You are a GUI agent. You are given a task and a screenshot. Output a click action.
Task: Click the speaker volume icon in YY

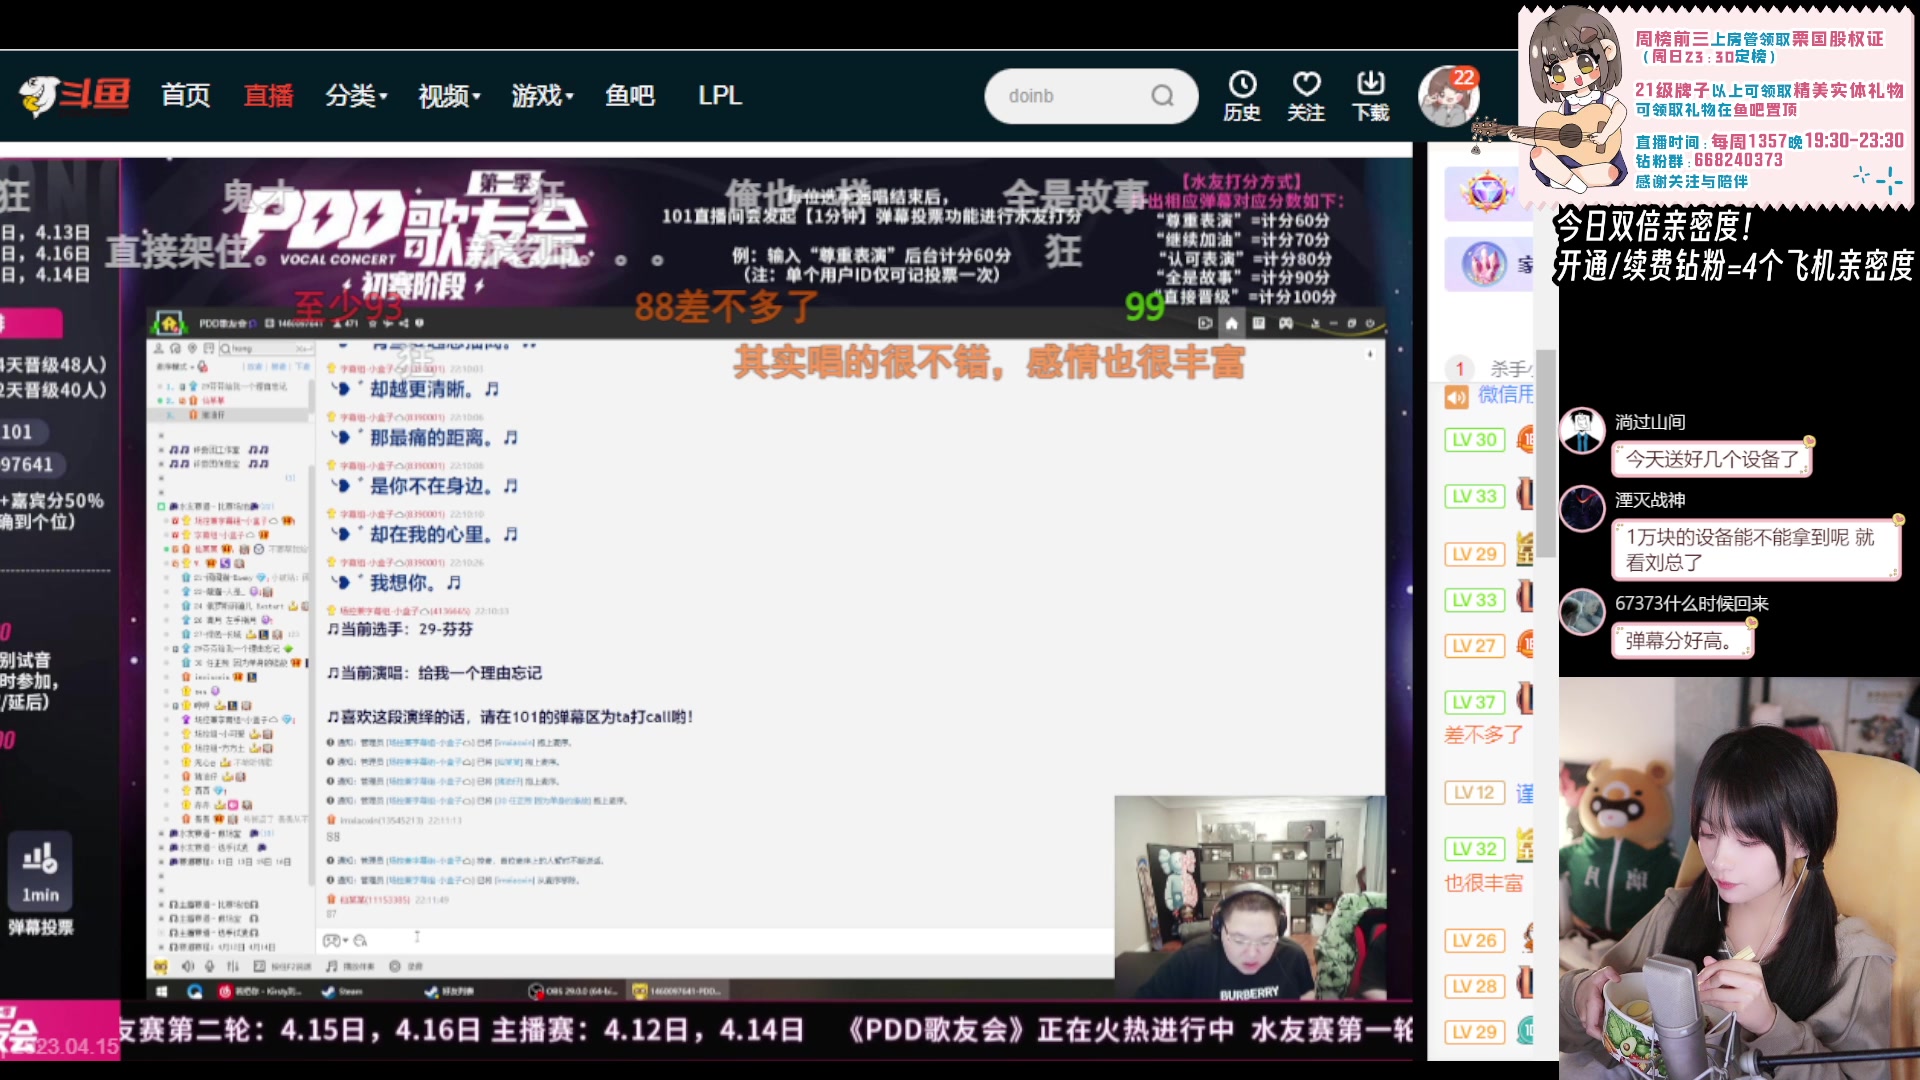(x=187, y=966)
